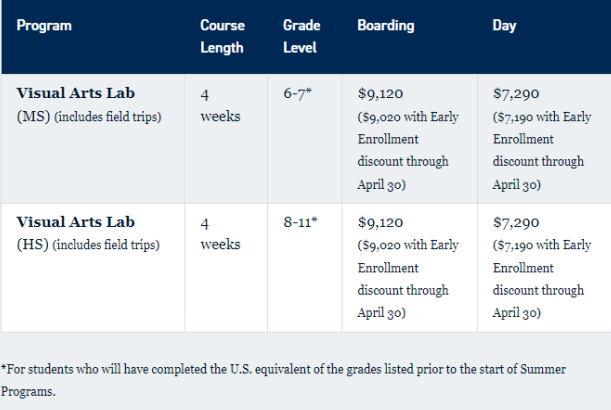
Task: Click the Program column header
Action: (43, 25)
